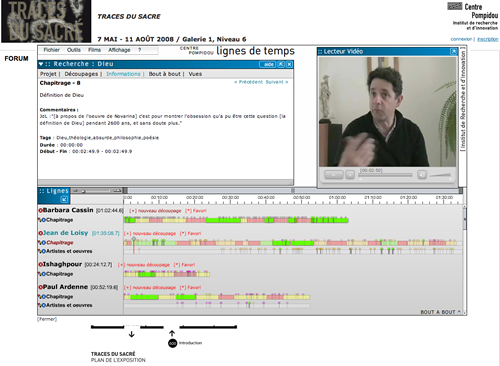Click the aide button
The image size is (500, 366).
tap(268, 64)
